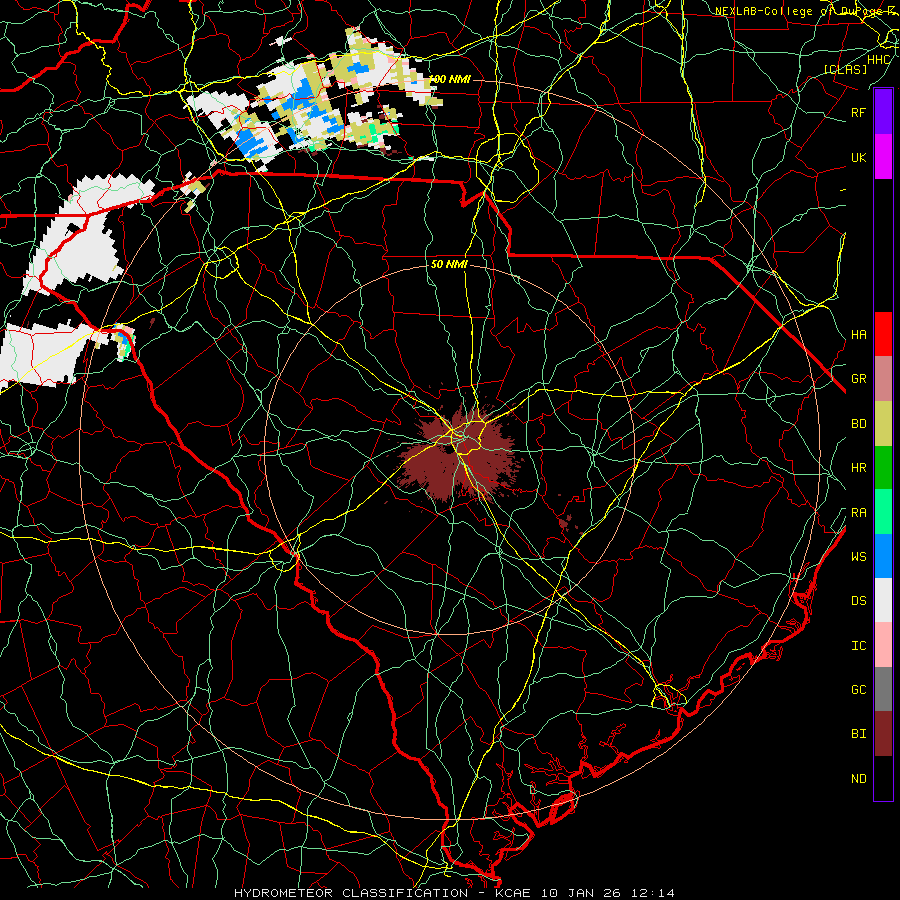This screenshot has height=900, width=900.
Task: Click the 100 NMI range ring label
Action: pyautogui.click(x=449, y=79)
